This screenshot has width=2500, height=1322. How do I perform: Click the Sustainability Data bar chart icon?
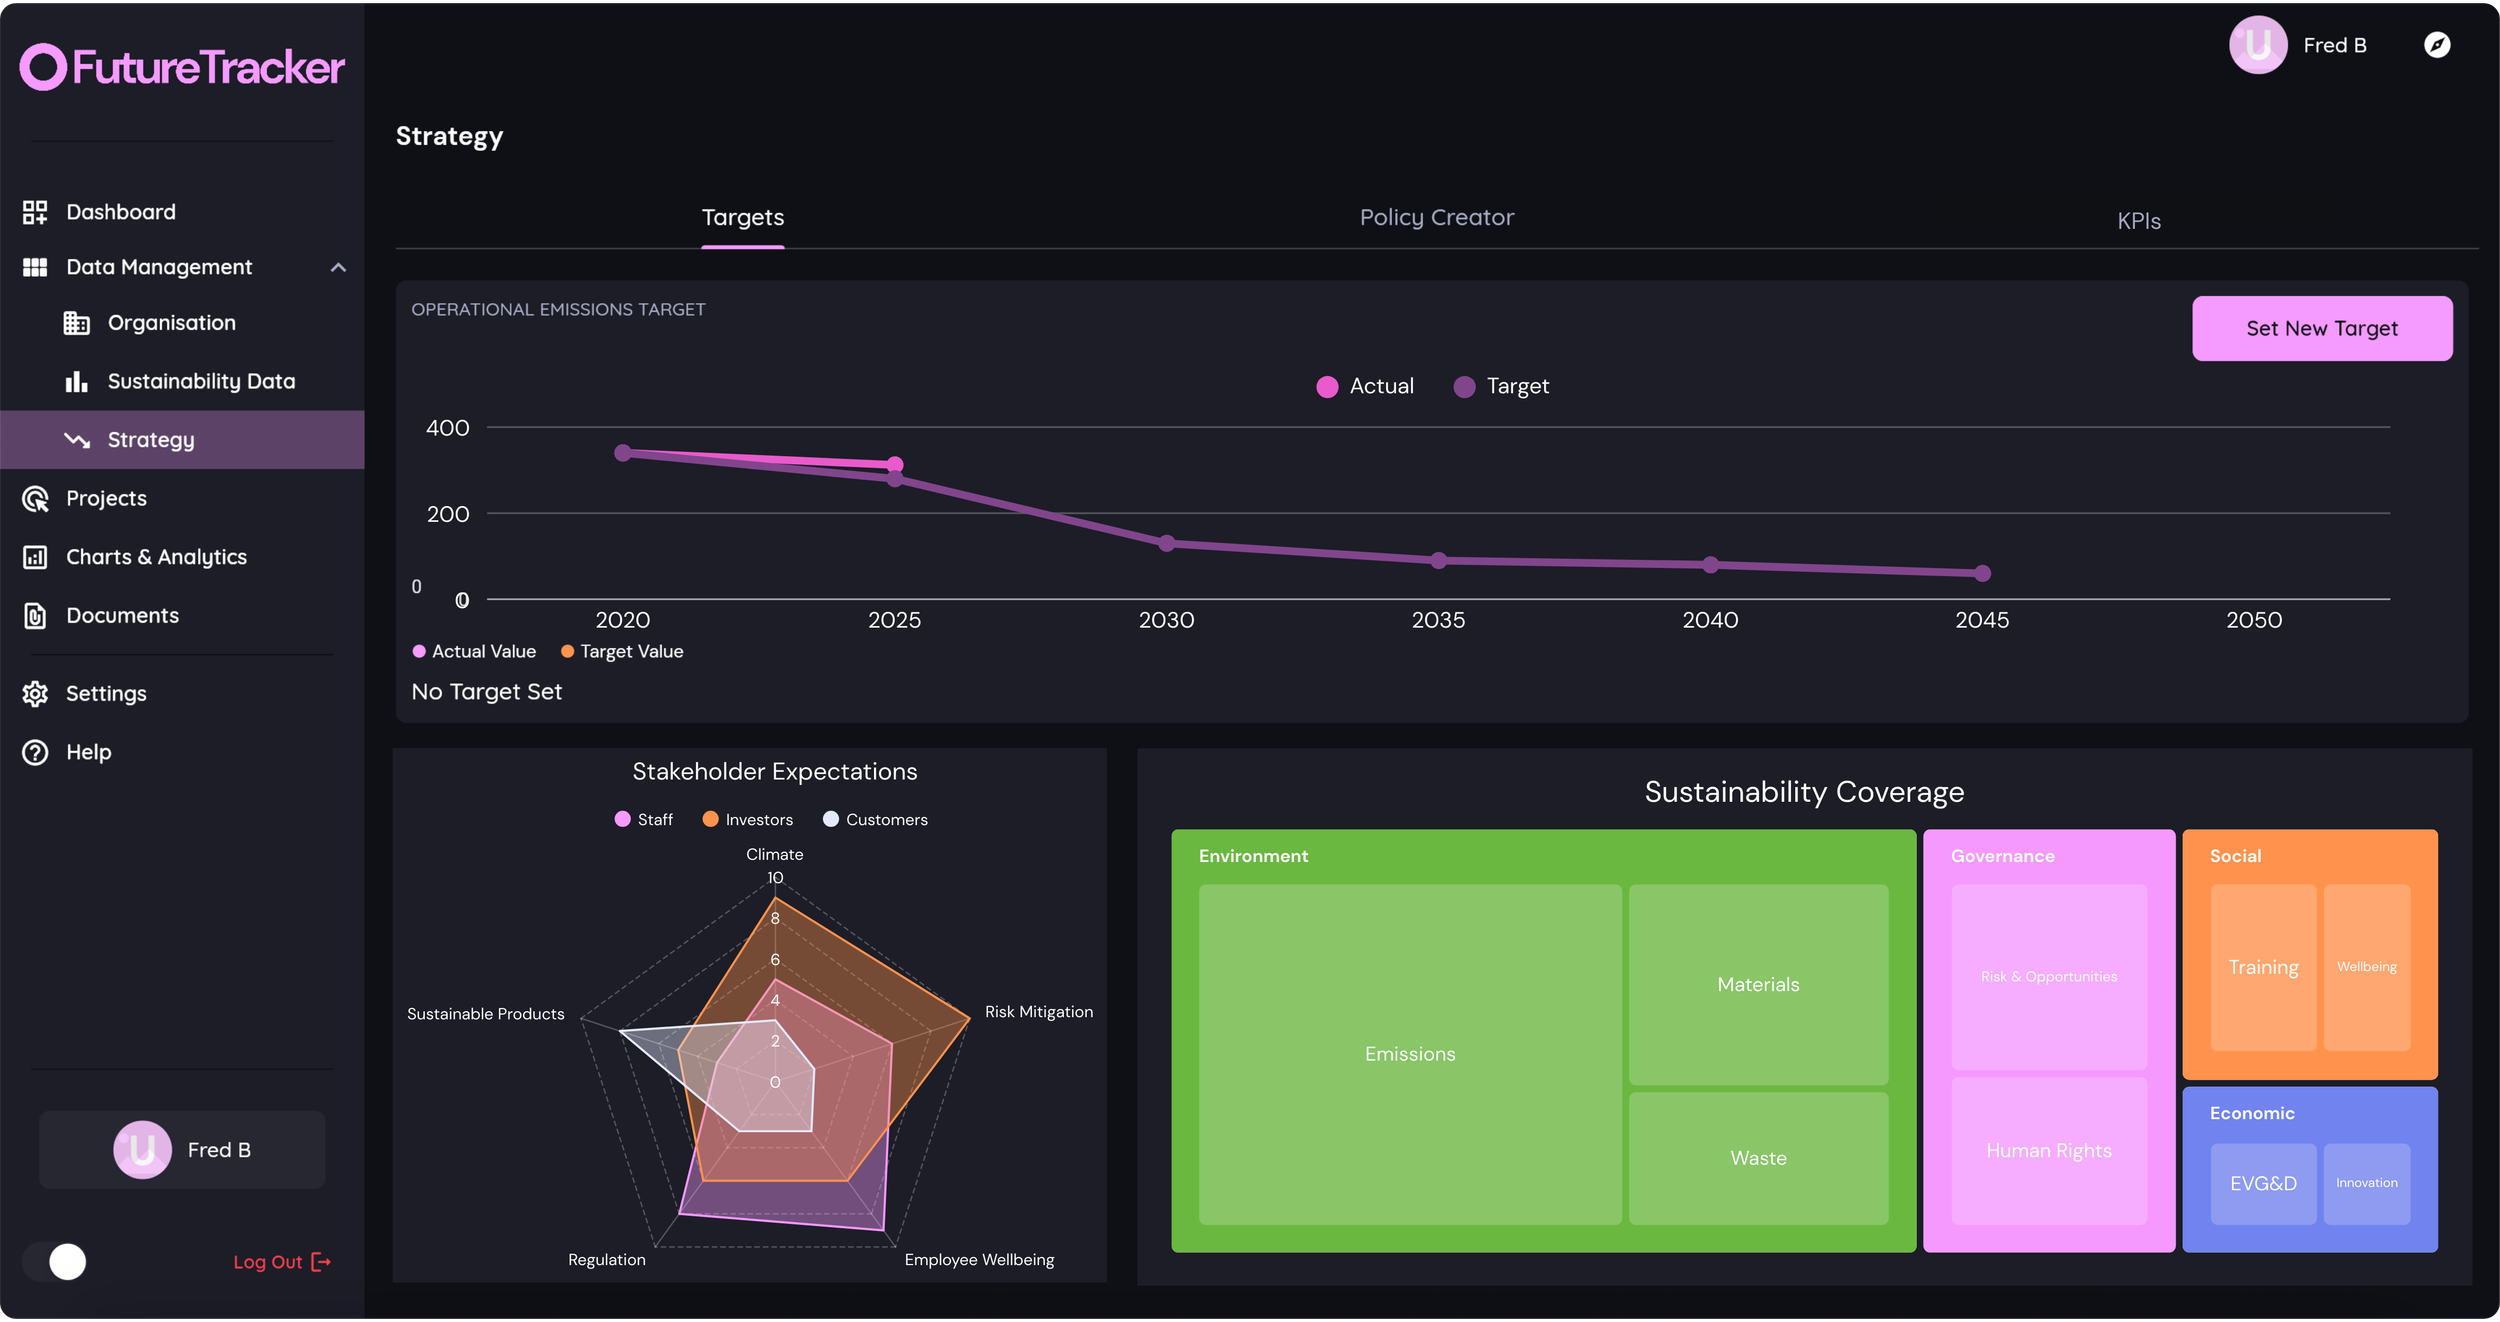[x=77, y=381]
